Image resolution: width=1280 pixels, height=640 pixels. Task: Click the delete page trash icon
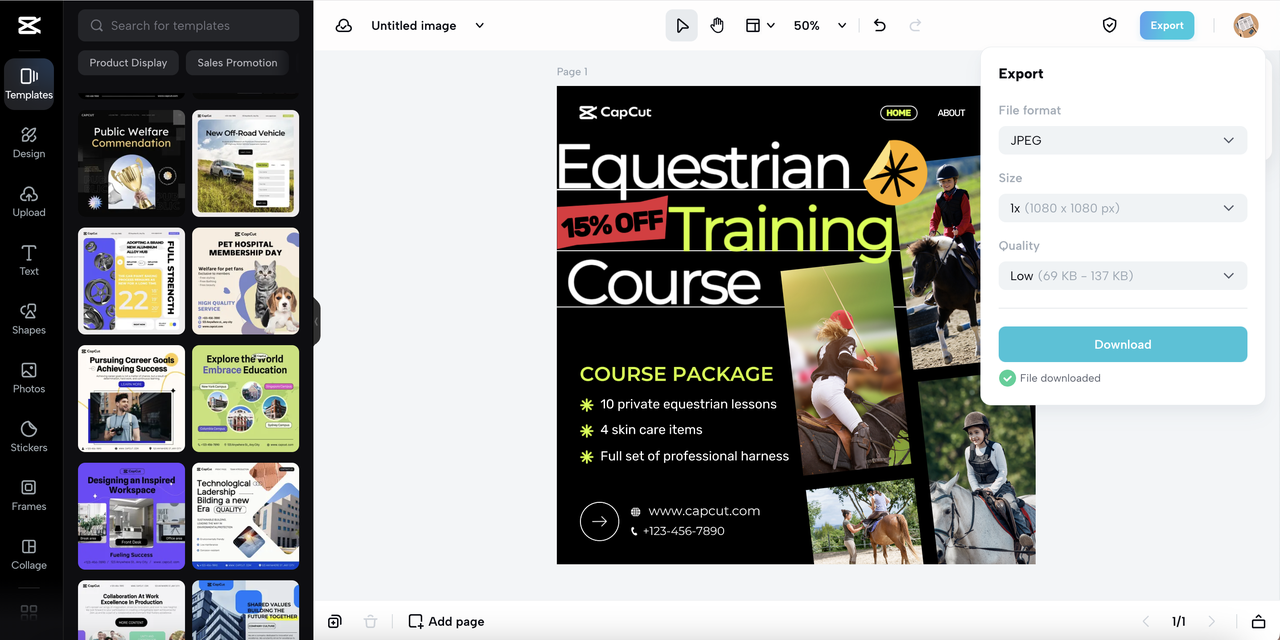(x=371, y=622)
